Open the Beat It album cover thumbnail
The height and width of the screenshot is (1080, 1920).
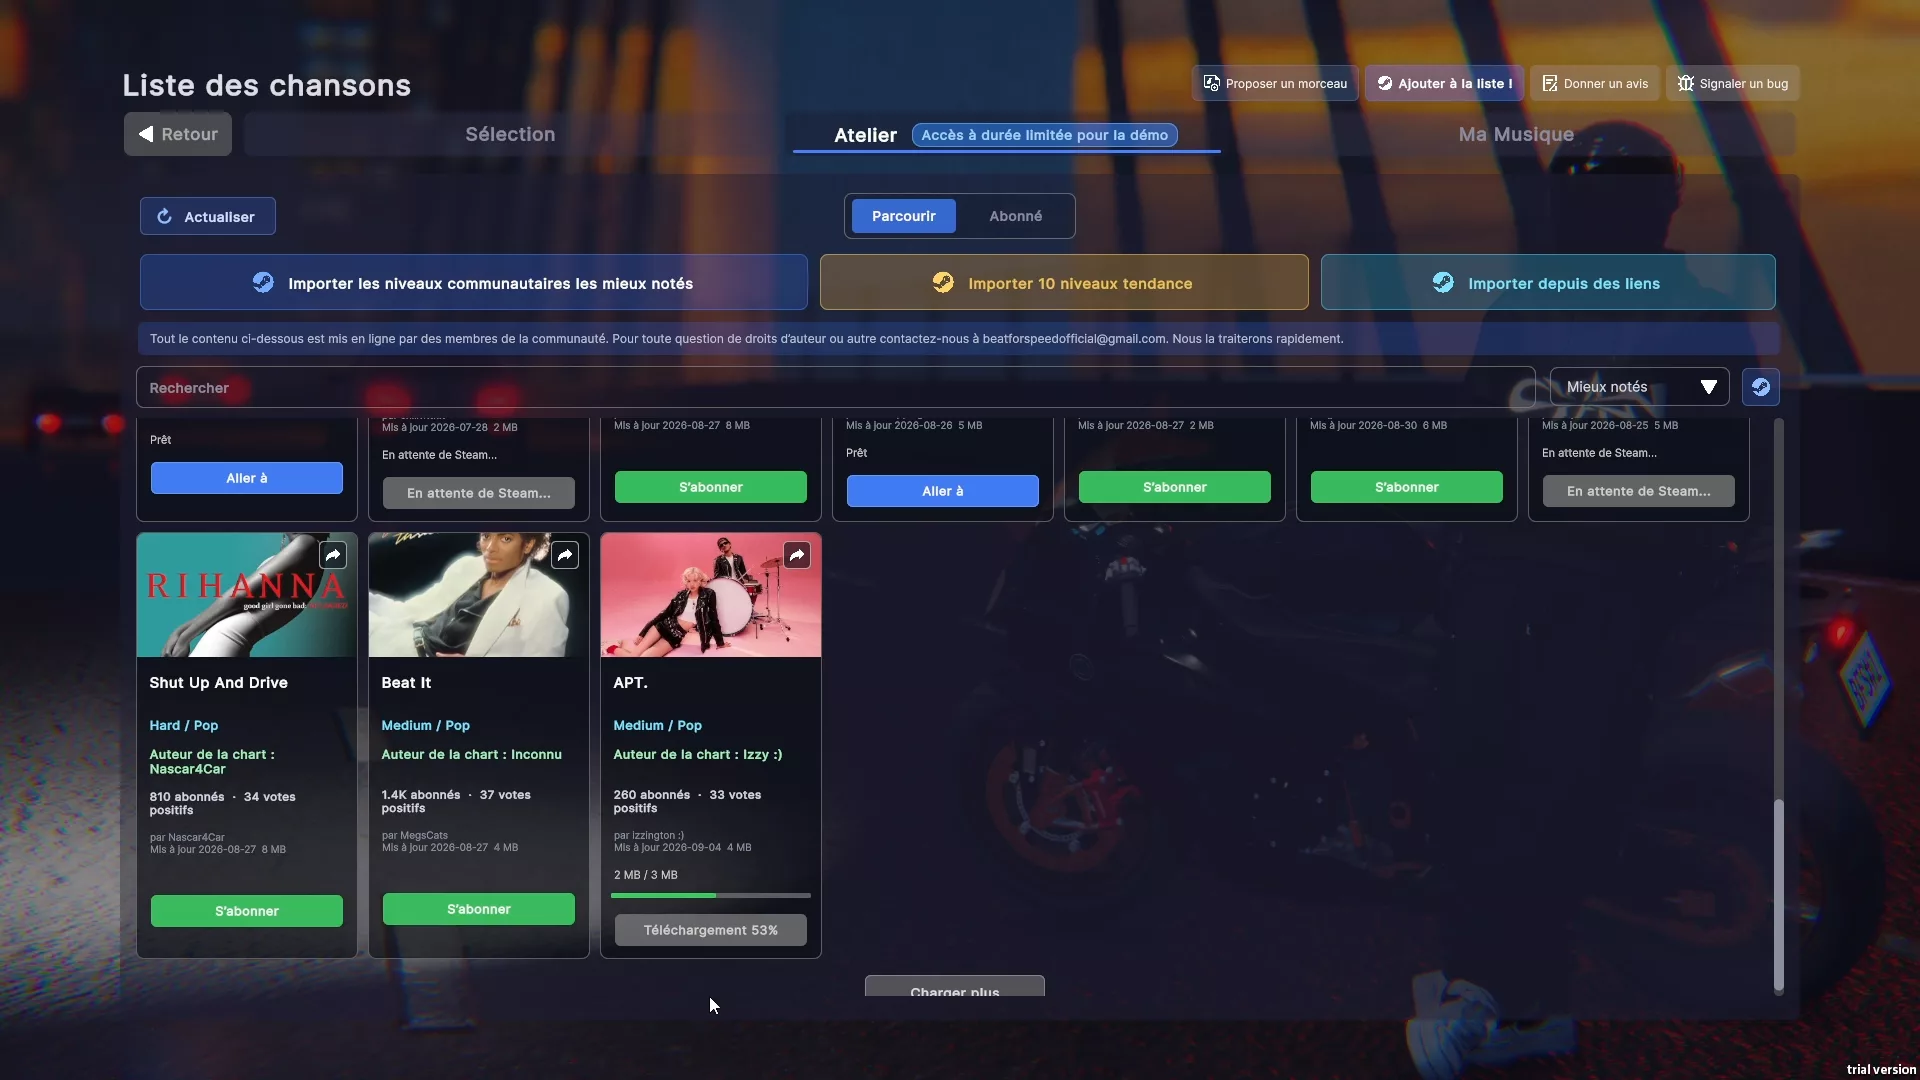[479, 595]
